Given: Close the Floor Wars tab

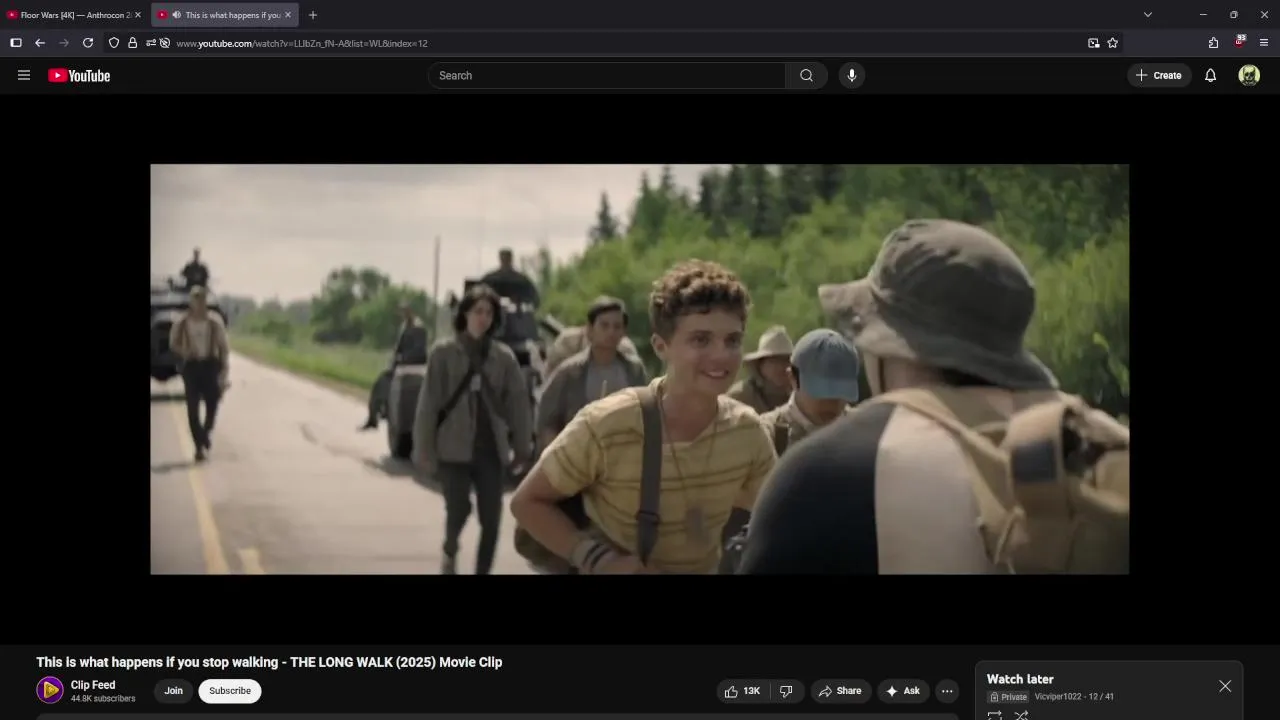Looking at the screenshot, I should 138,15.
